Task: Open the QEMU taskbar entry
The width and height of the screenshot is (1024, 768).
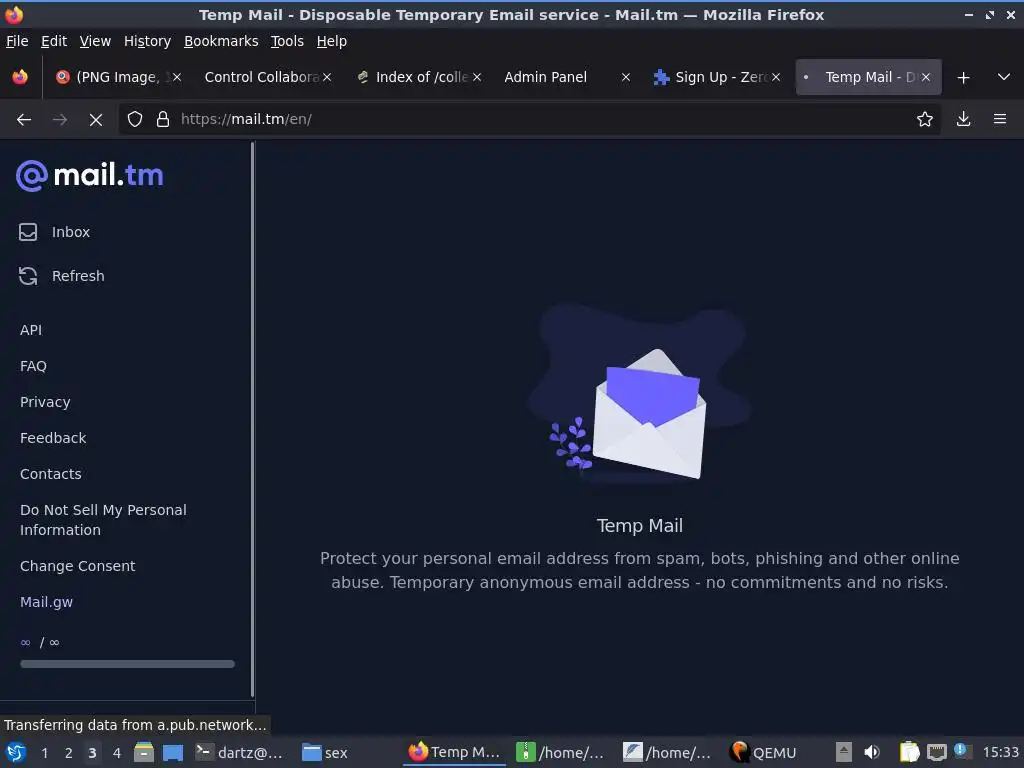Action: click(764, 753)
